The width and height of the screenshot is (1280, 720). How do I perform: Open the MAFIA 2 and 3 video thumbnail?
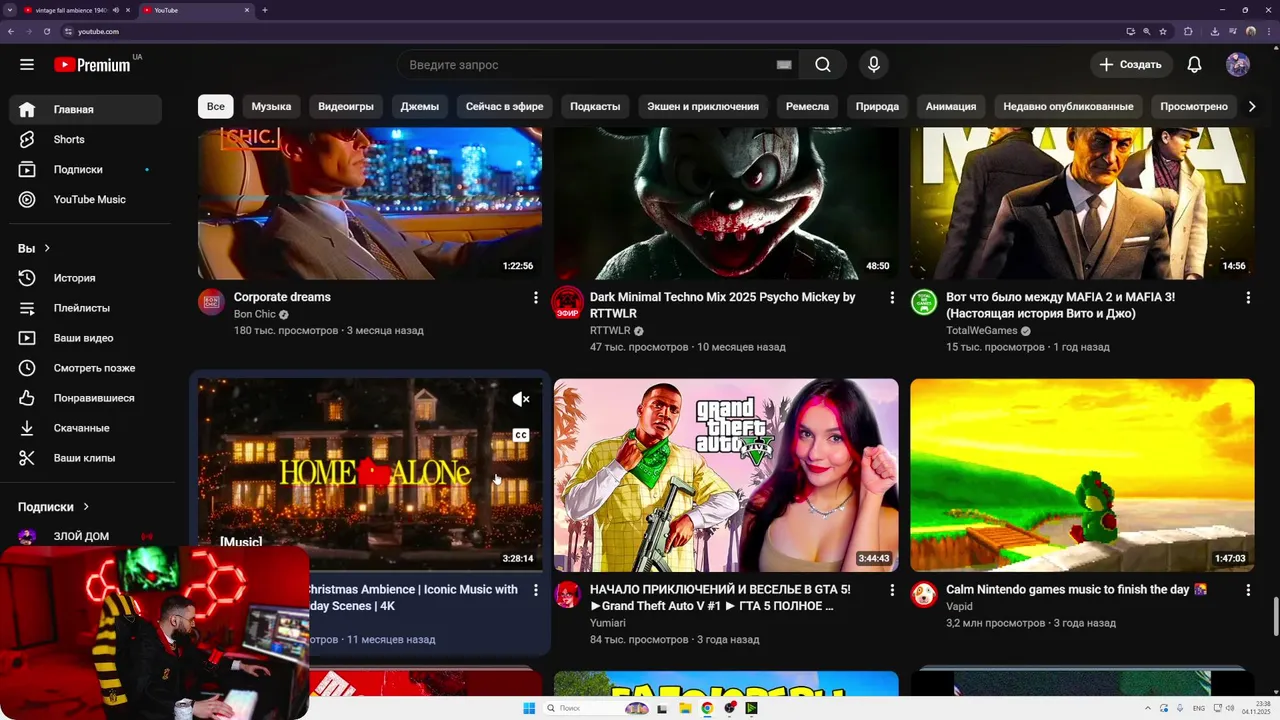click(x=1082, y=204)
